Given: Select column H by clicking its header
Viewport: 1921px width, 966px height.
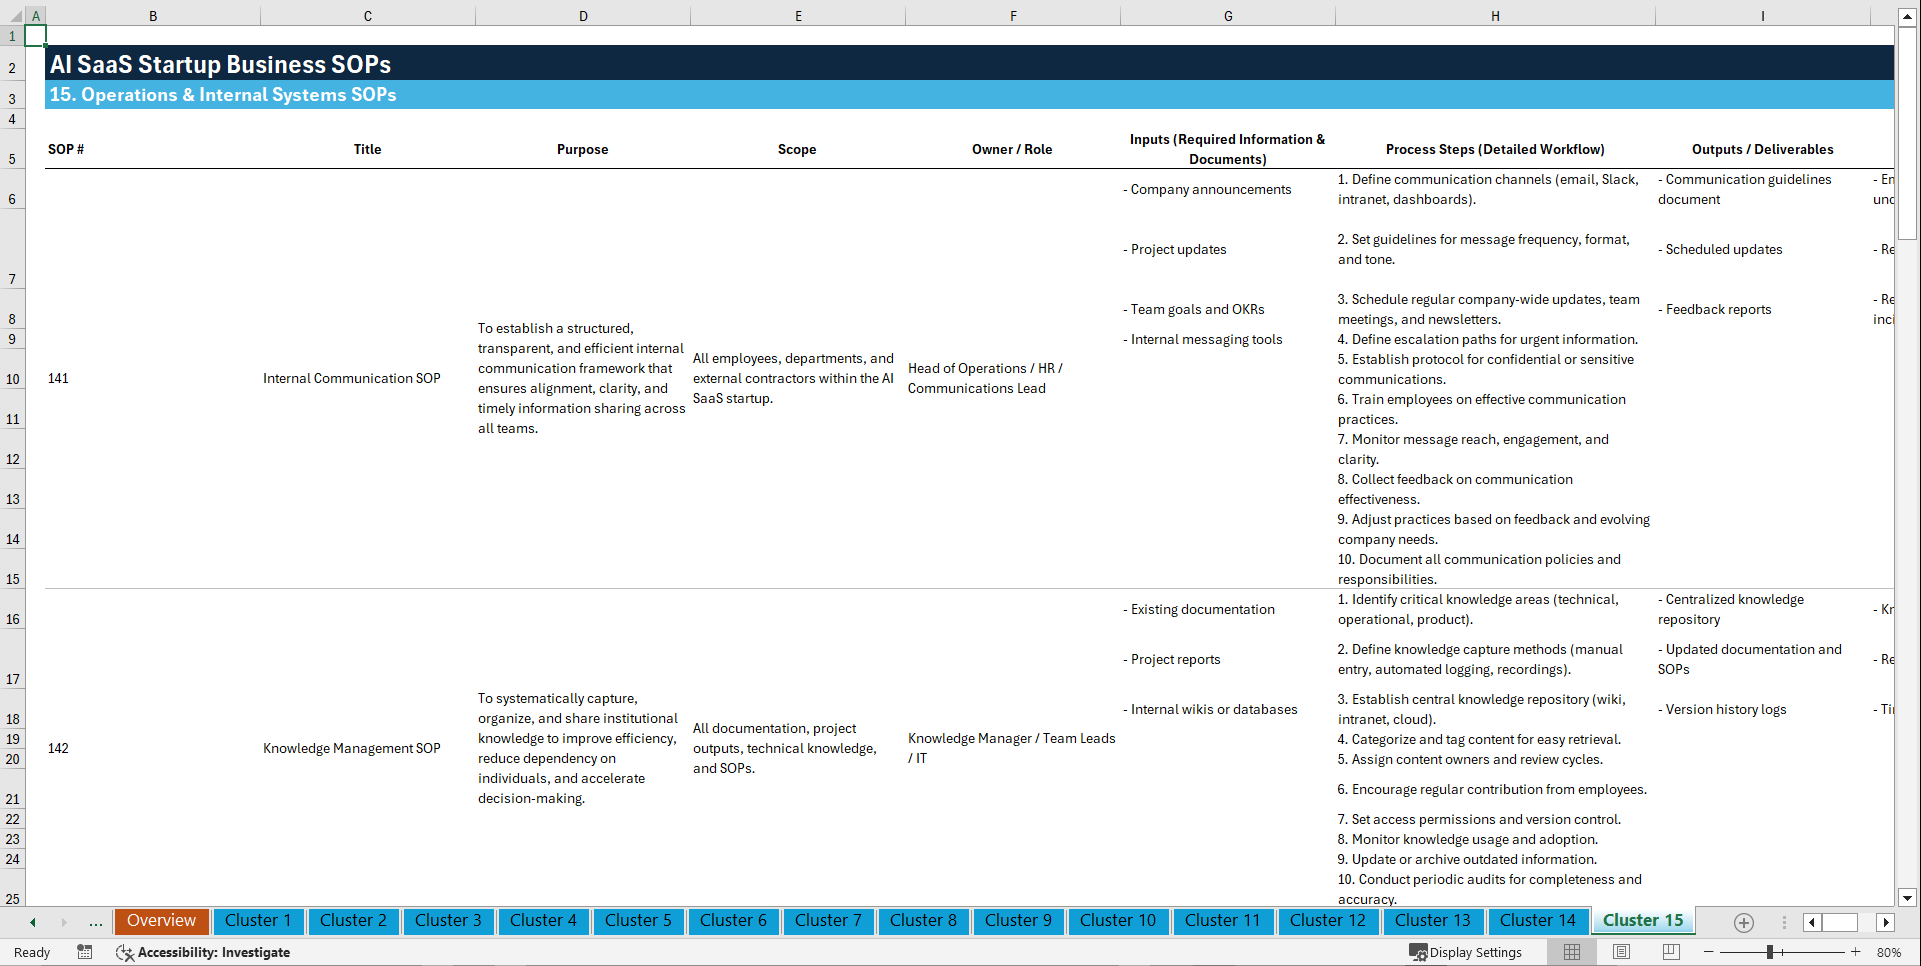Looking at the screenshot, I should pos(1494,15).
